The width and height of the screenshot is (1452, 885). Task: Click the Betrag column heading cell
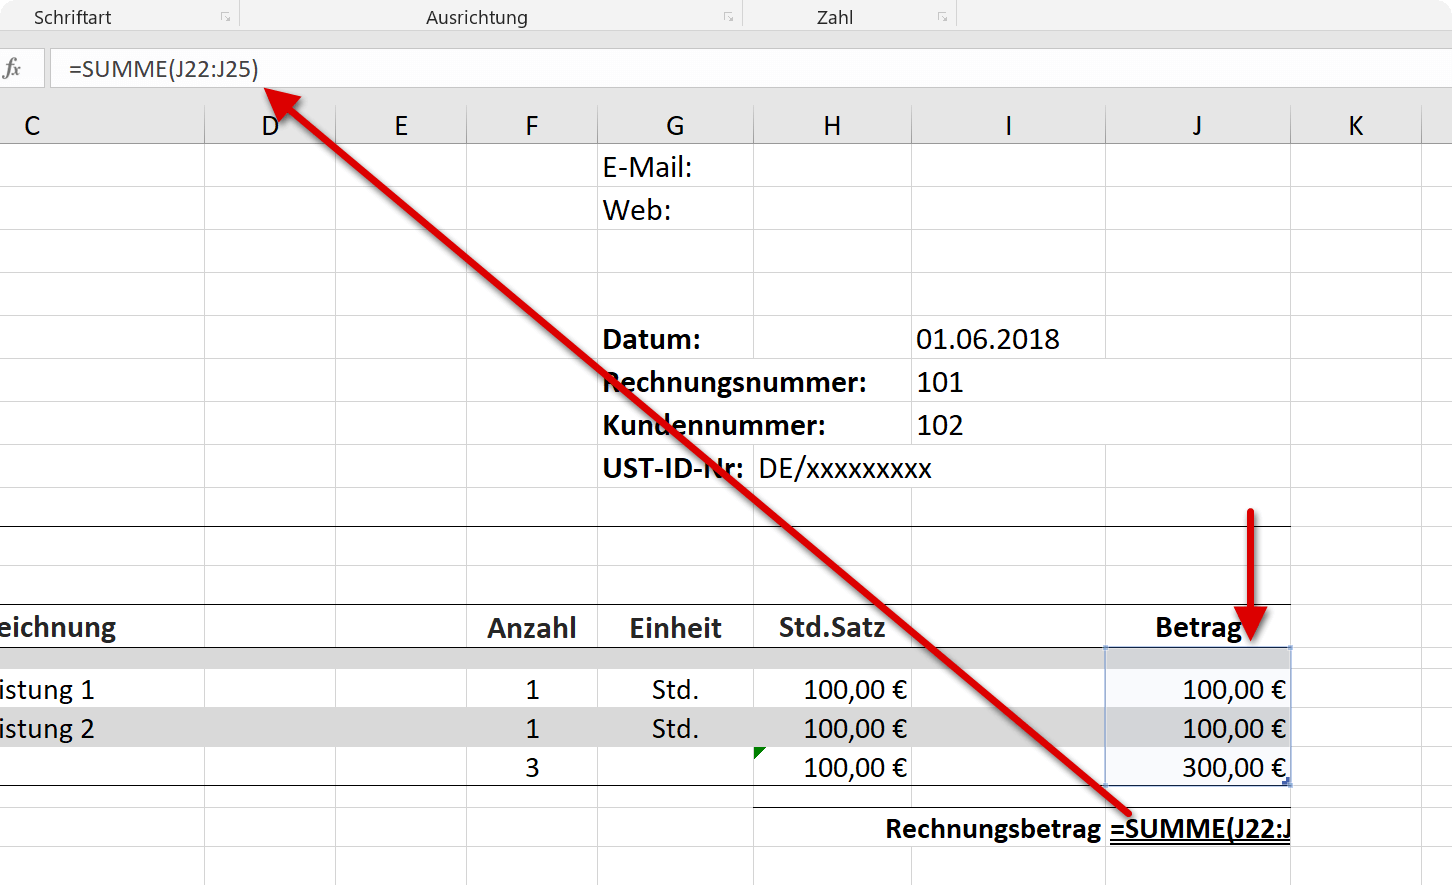1198,627
